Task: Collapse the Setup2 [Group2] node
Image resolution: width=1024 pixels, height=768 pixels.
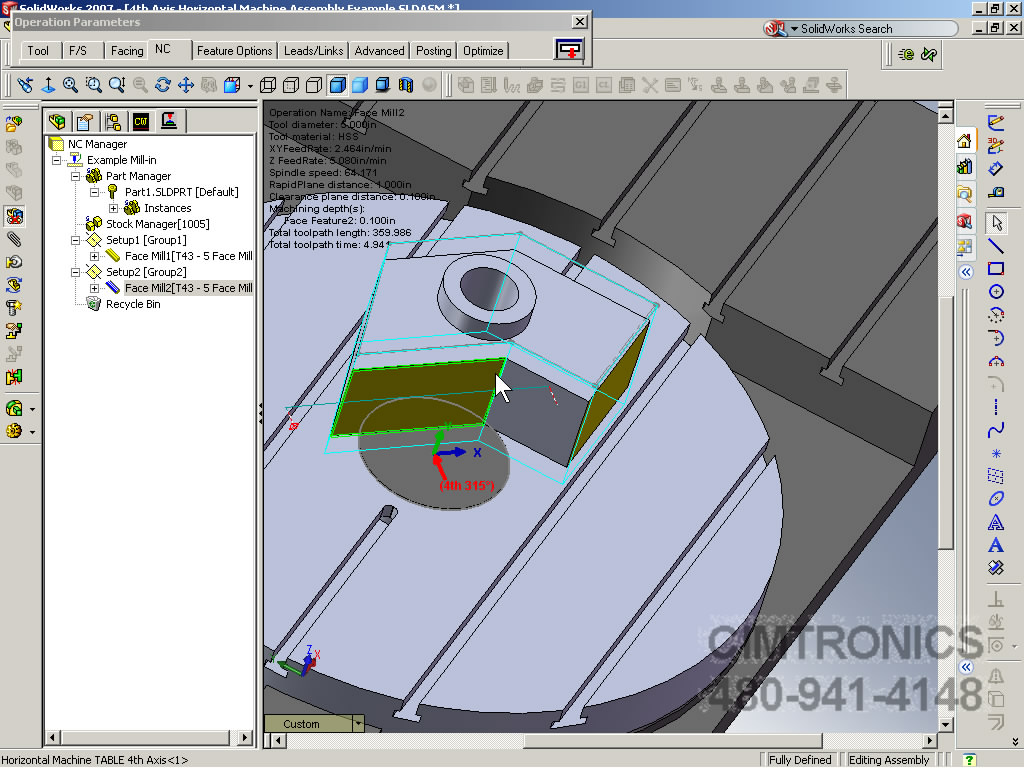Action: pos(76,272)
